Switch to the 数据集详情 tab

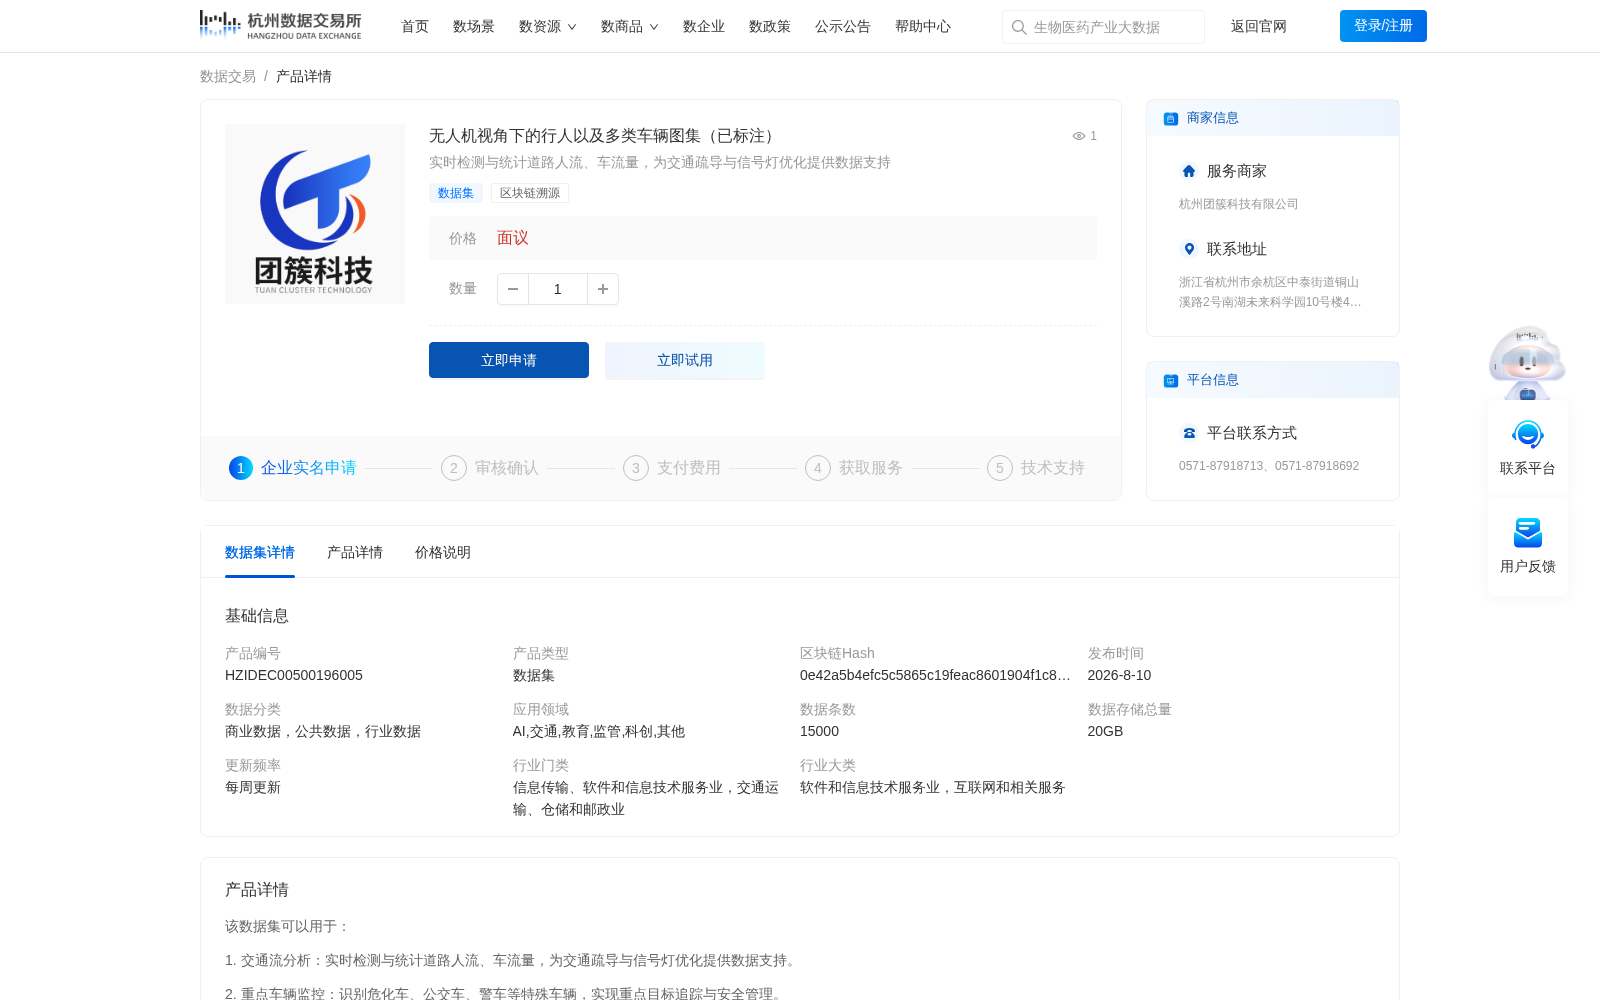coord(260,552)
